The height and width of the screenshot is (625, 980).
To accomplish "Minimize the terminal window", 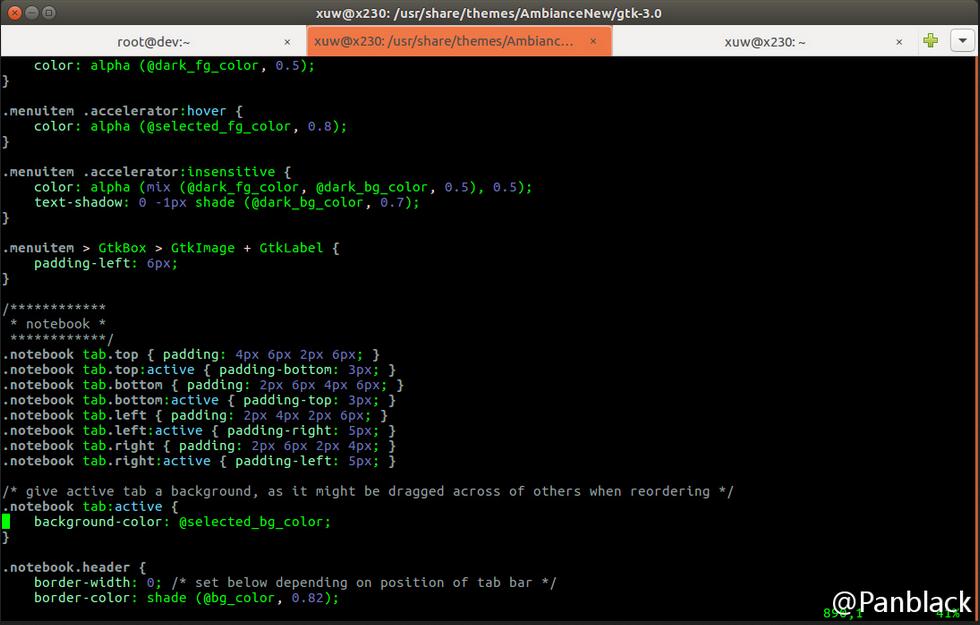I will click(30, 13).
